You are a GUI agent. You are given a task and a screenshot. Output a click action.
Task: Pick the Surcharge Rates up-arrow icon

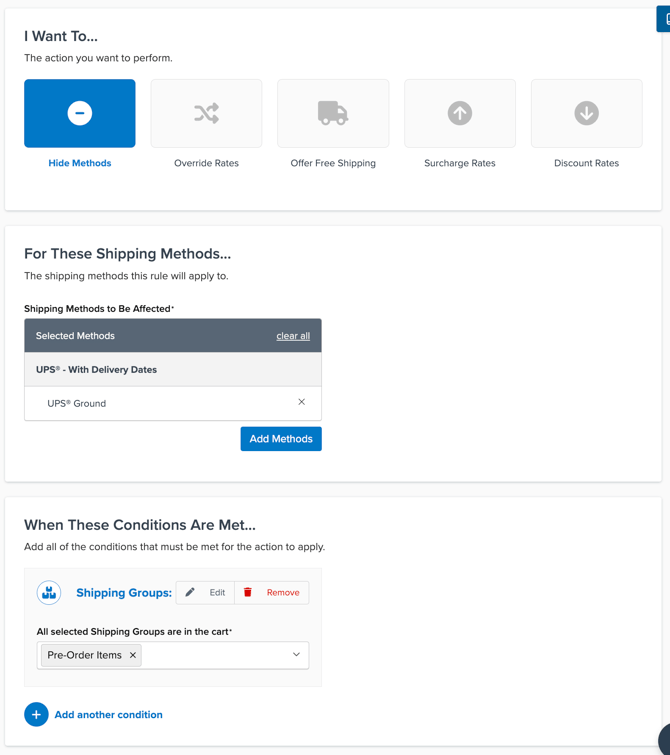tap(460, 114)
